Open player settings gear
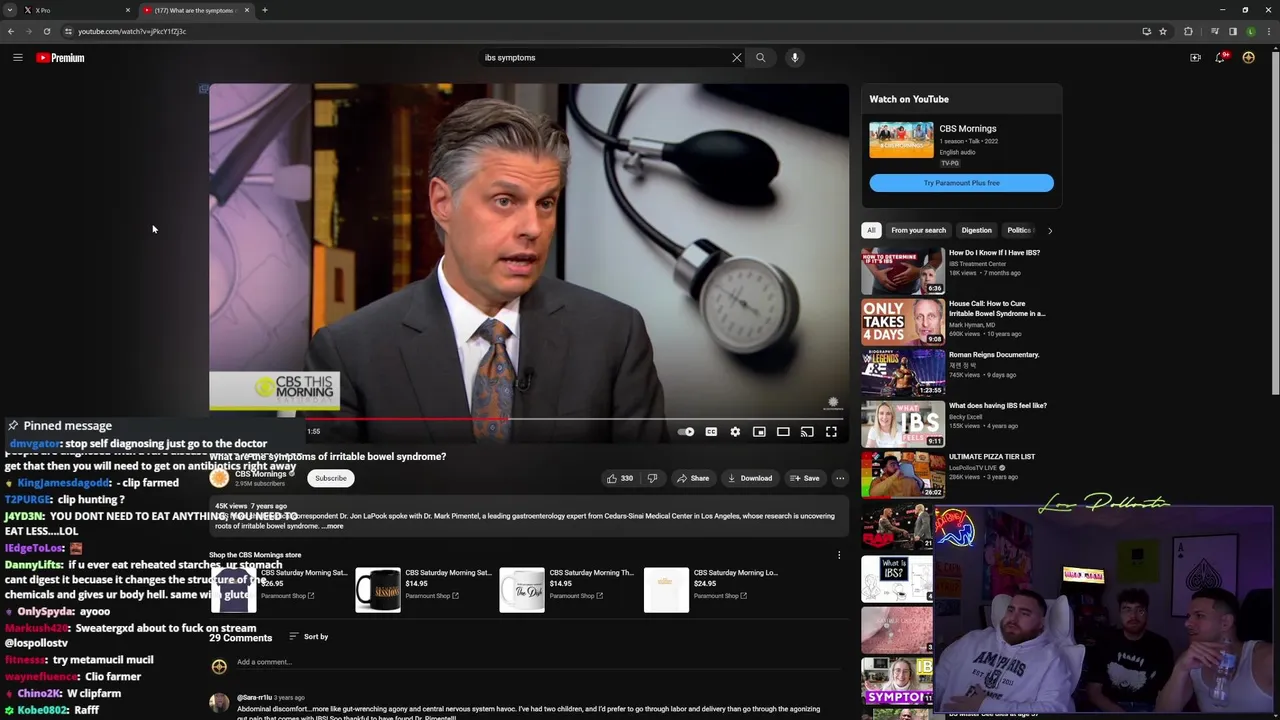The height and width of the screenshot is (720, 1280). click(735, 432)
